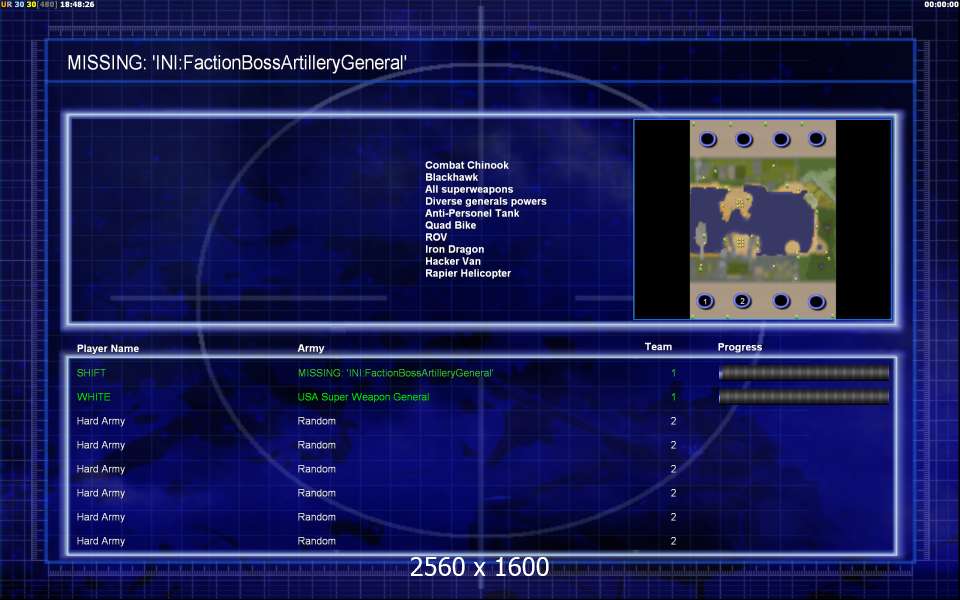This screenshot has height=600, width=960.
Task: Click 'USA Super Weapon General' army
Action: coord(363,397)
